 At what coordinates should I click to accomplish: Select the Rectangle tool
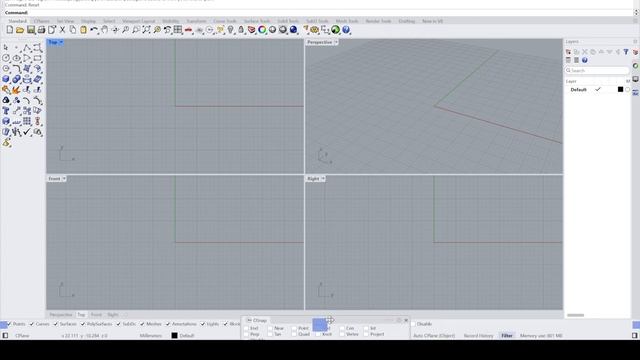(x=38, y=58)
